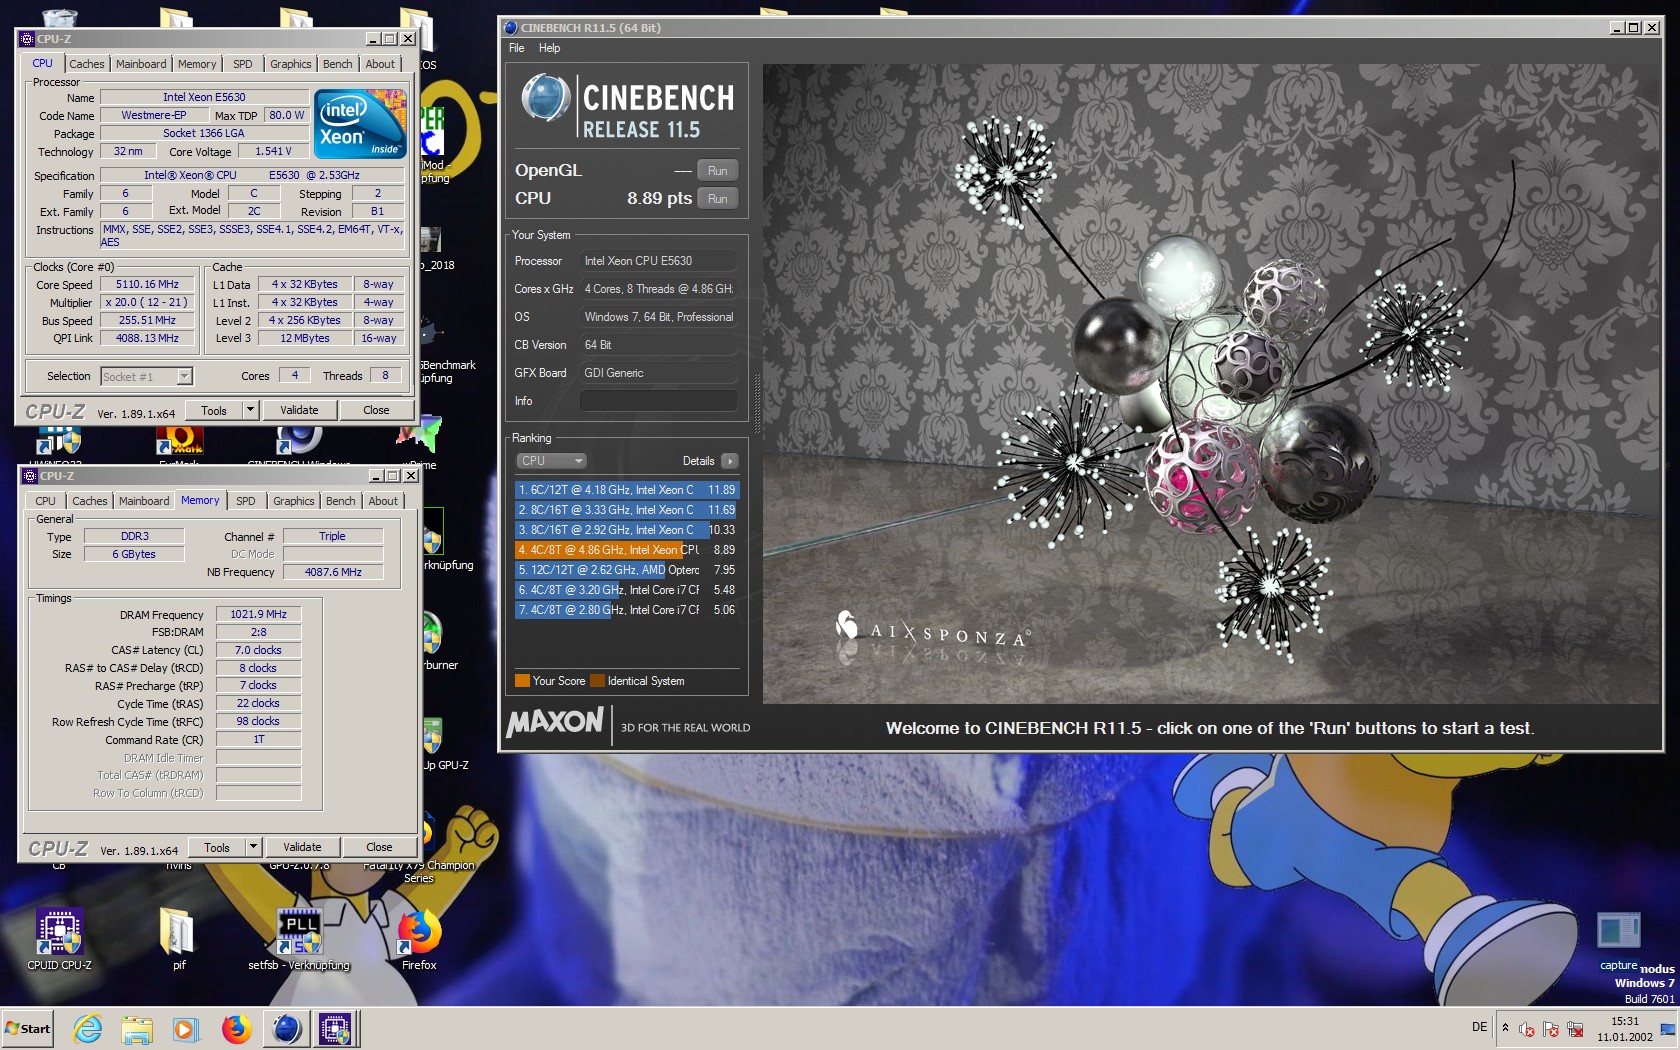Launch Windows Media Player from the taskbar
Image resolution: width=1680 pixels, height=1050 pixels.
186,1028
